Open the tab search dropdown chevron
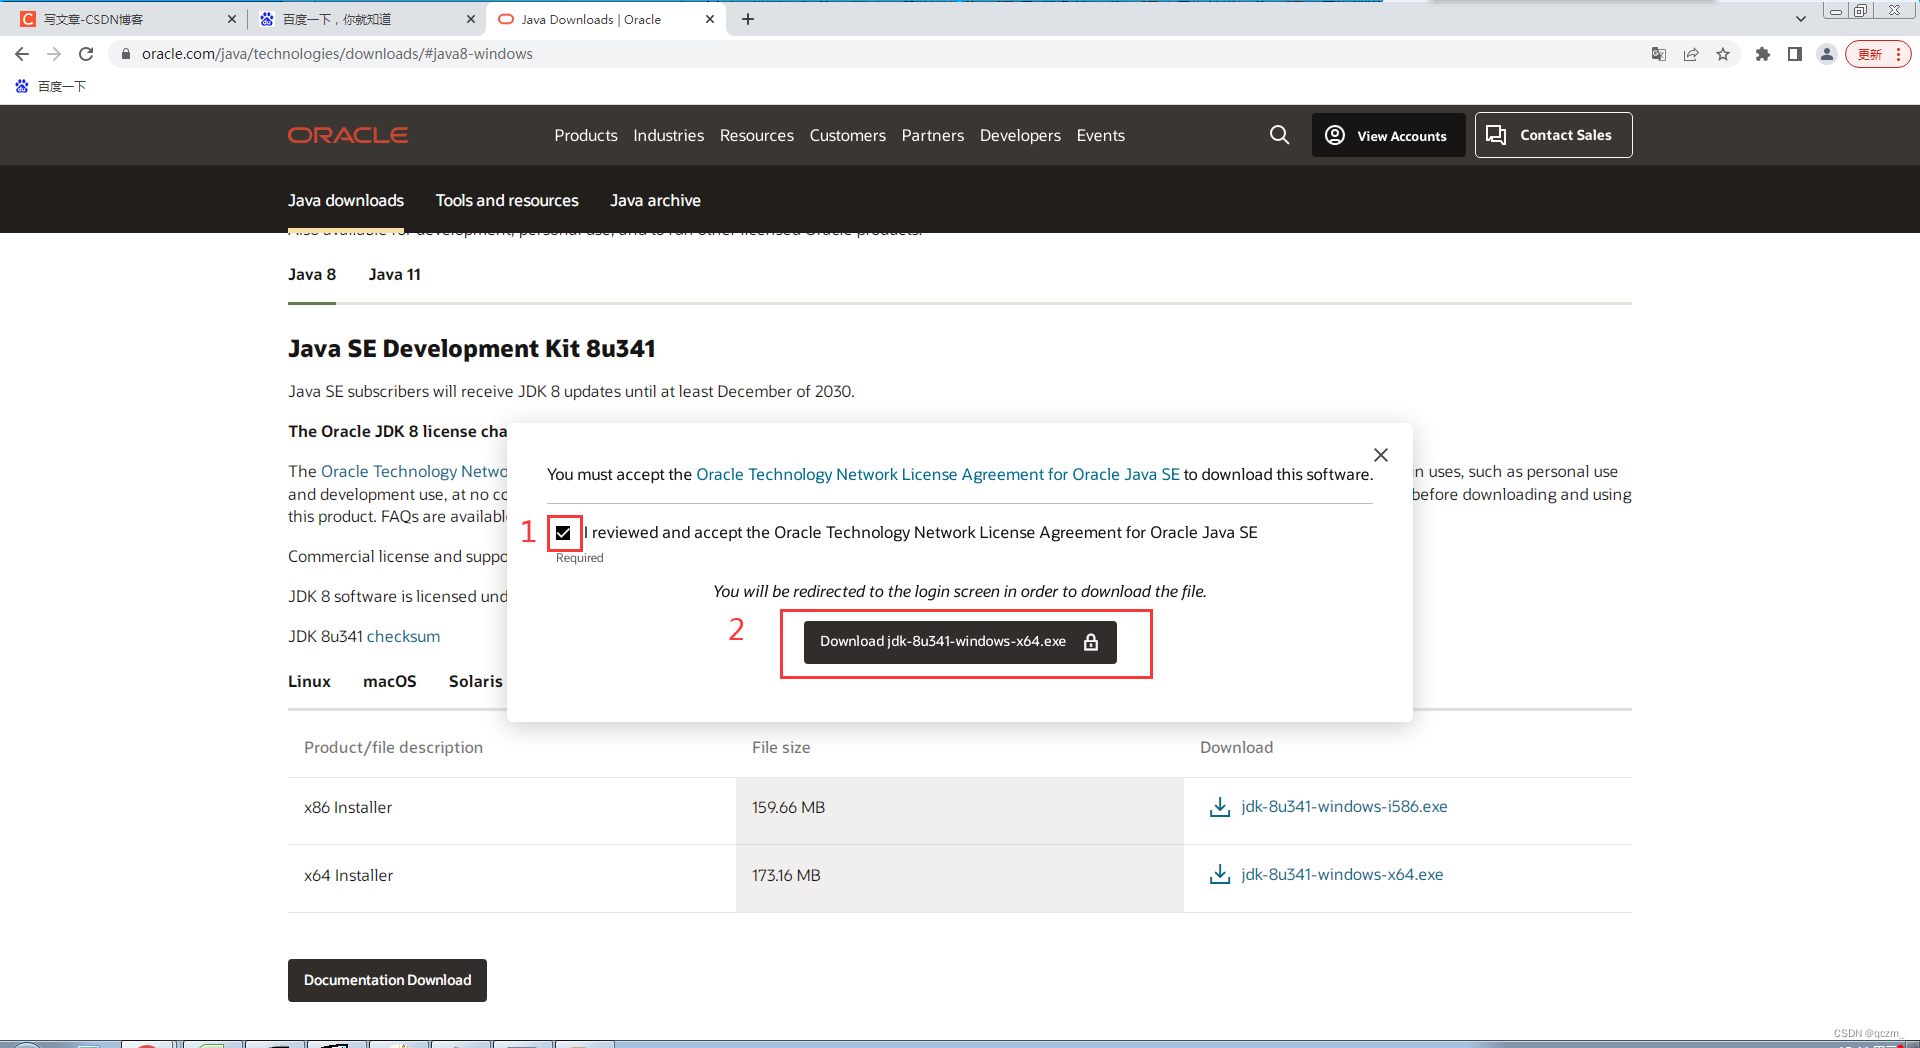 click(x=1800, y=19)
